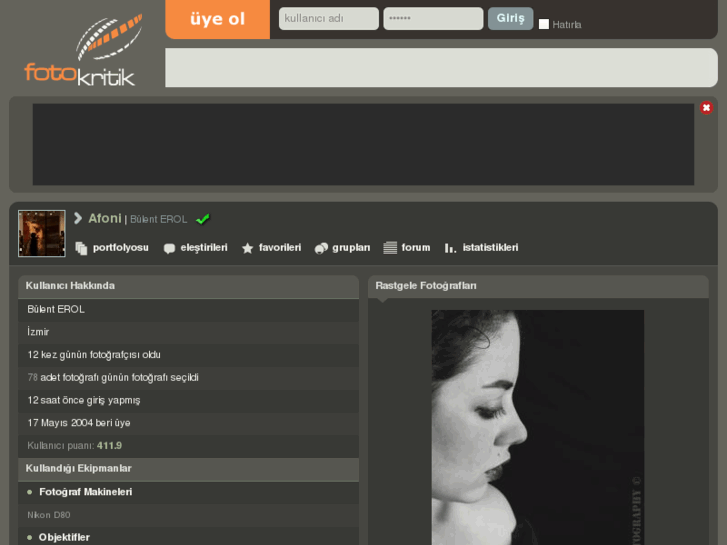Open the forum tab
The image size is (727, 545).
click(x=416, y=248)
